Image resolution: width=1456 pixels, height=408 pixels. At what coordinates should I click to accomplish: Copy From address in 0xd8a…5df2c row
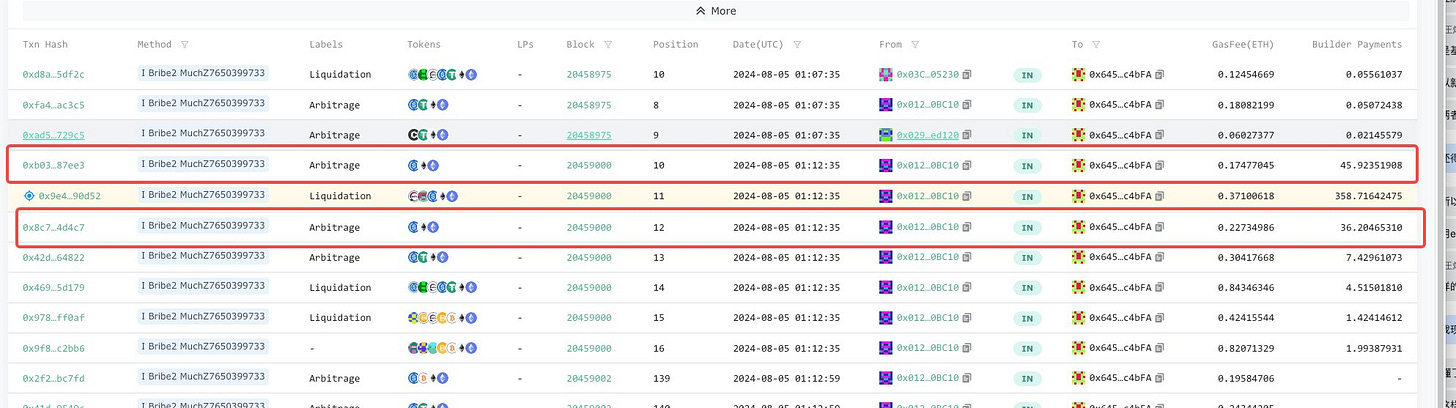pyautogui.click(x=967, y=74)
